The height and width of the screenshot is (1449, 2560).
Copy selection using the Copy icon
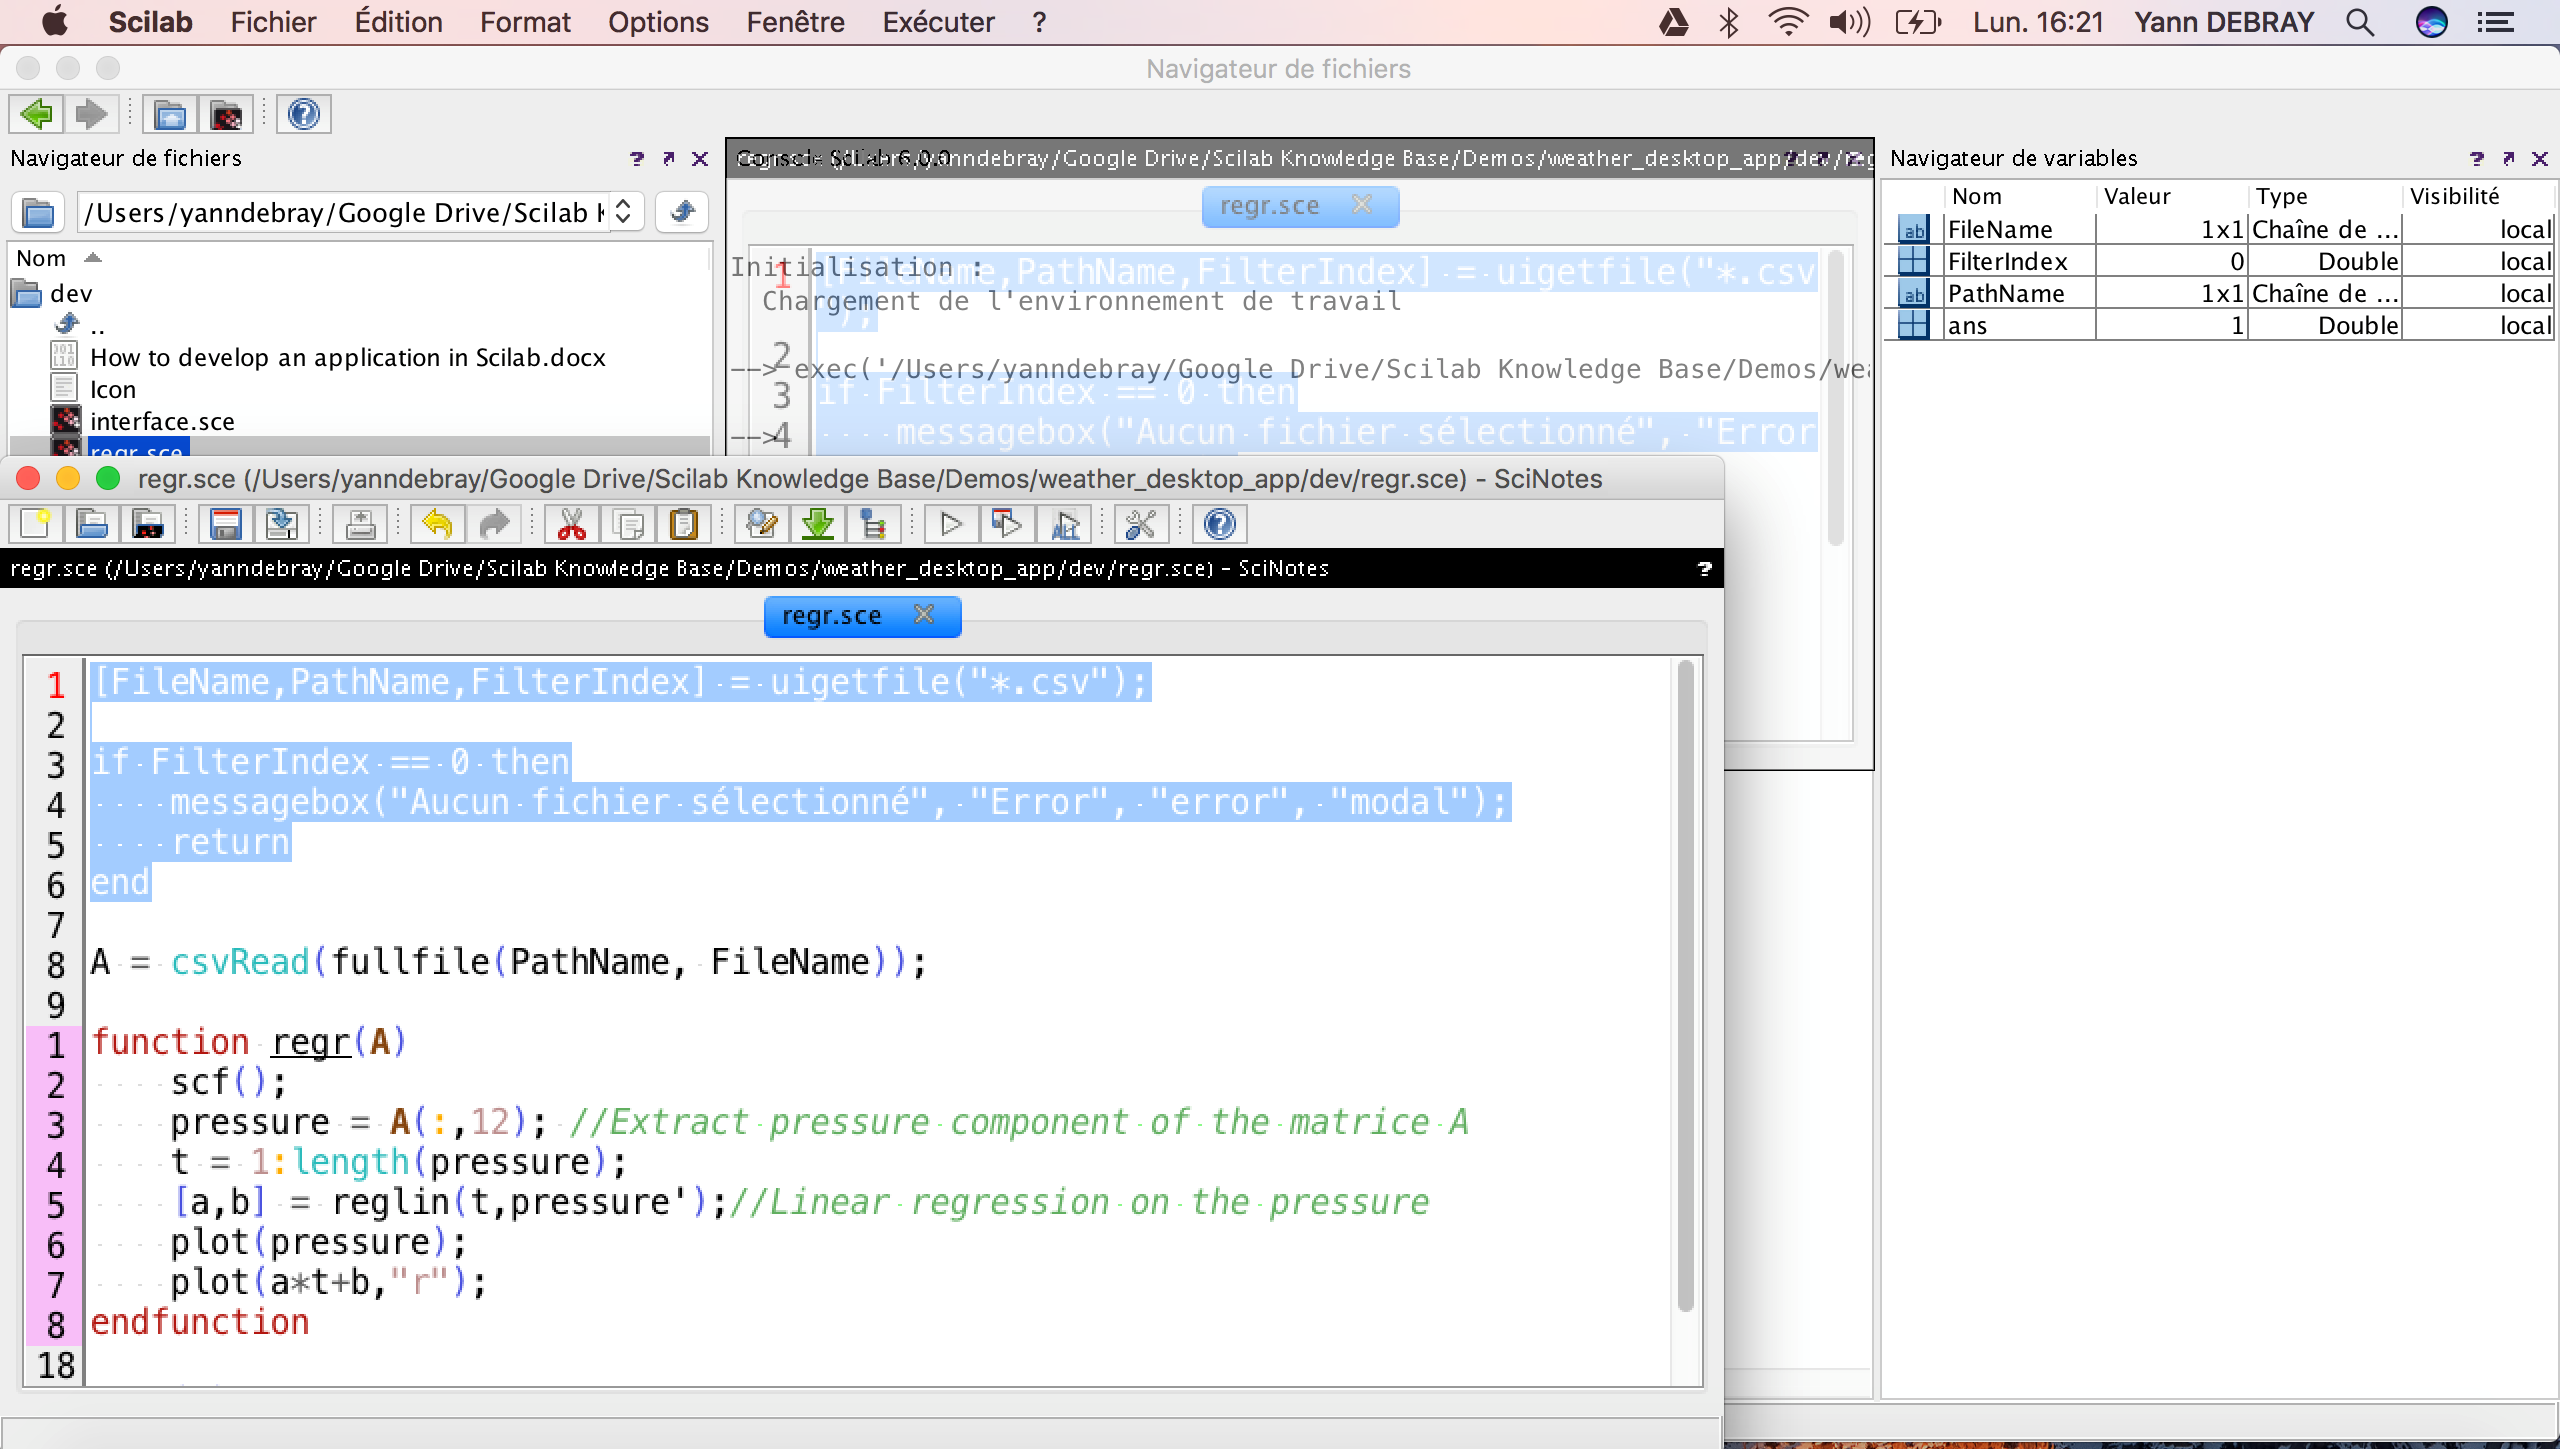628,524
